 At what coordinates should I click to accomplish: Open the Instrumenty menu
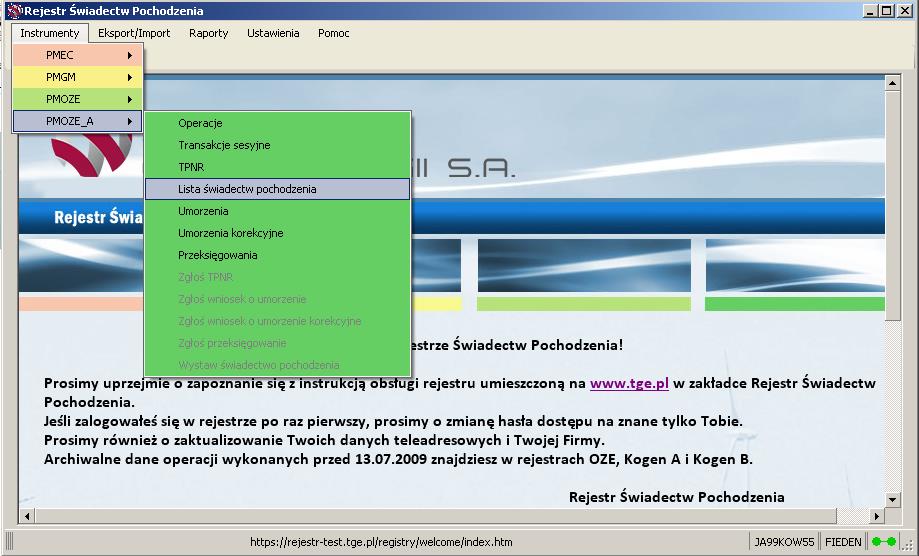(50, 33)
